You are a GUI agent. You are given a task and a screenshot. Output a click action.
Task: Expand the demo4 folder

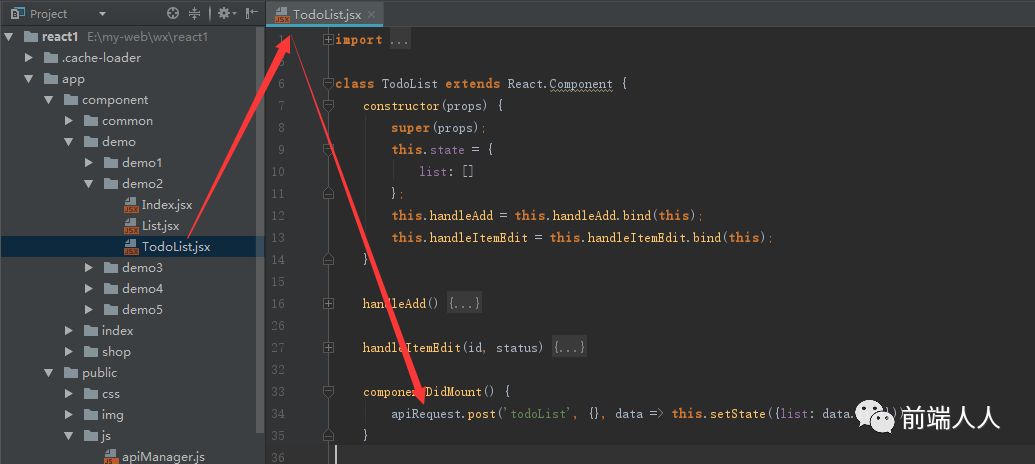[x=88, y=289]
